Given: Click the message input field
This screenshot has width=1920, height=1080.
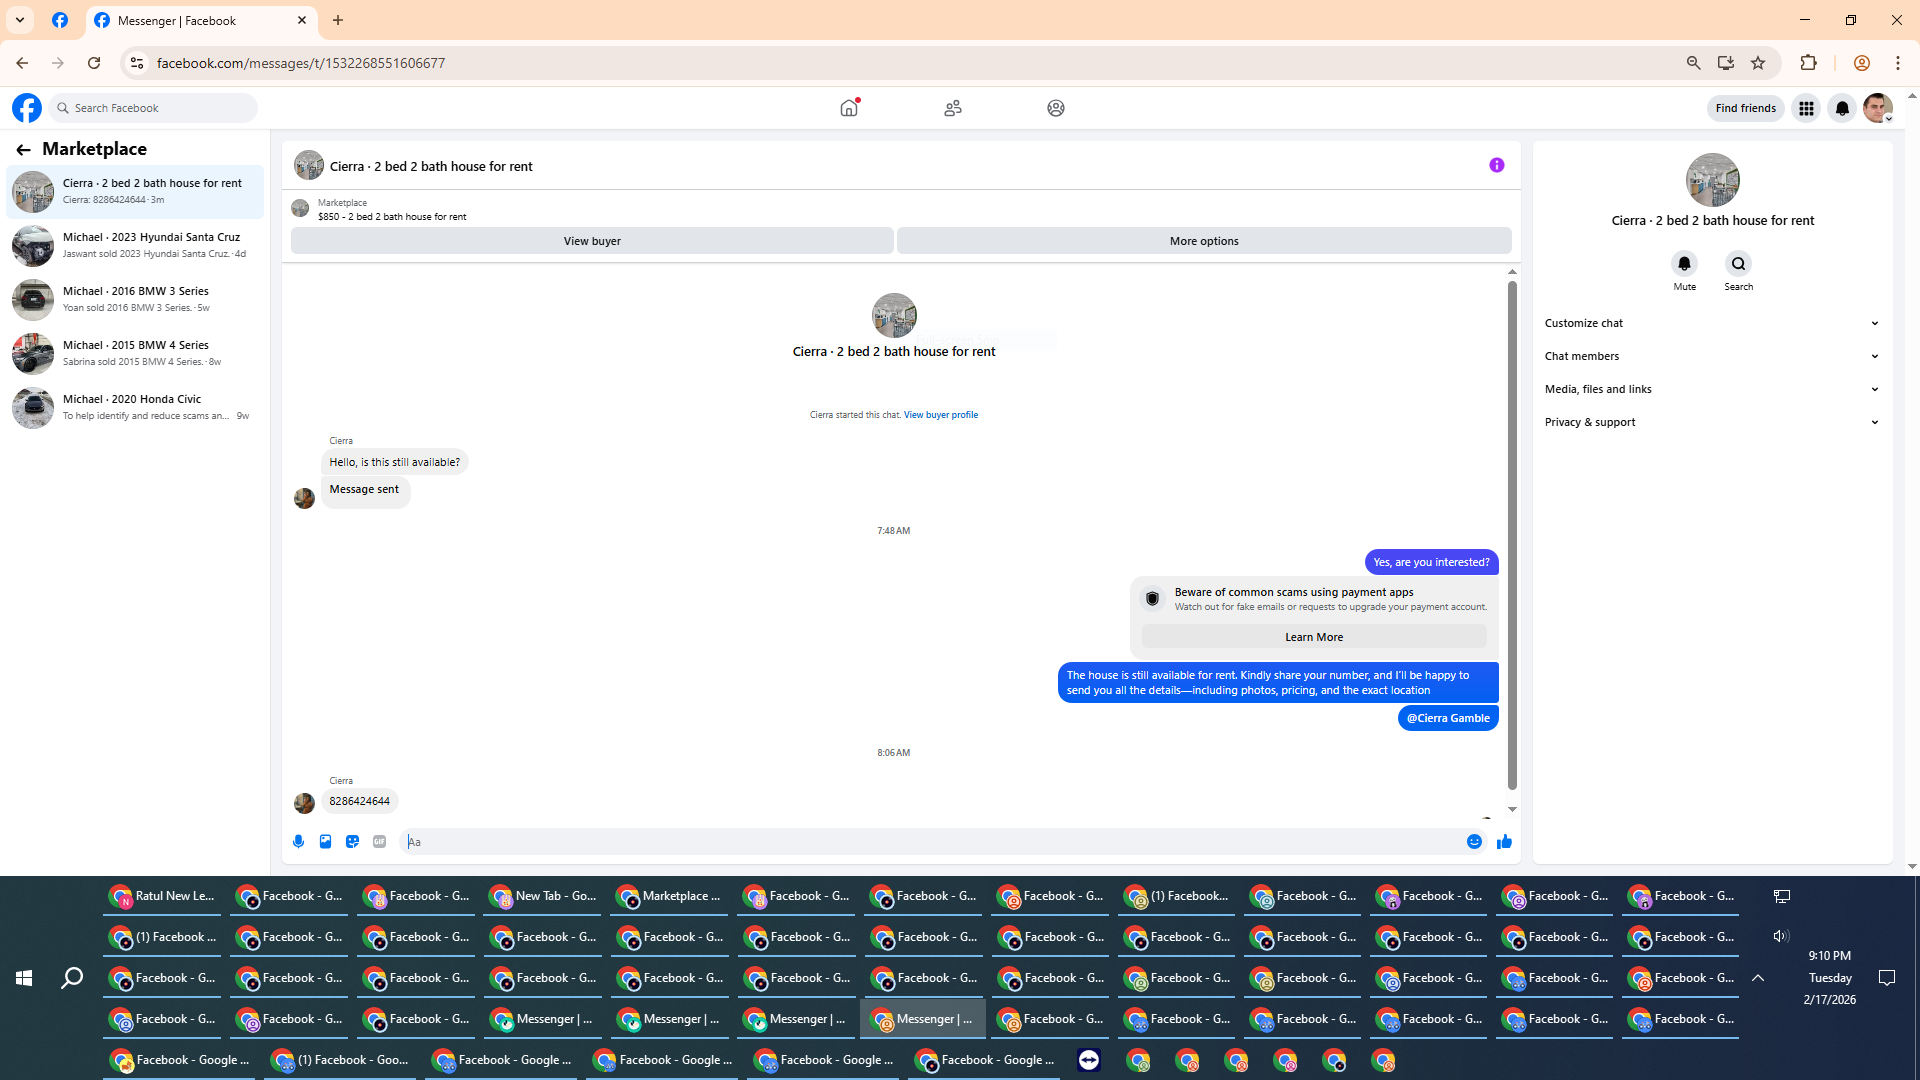Looking at the screenshot, I should (930, 842).
